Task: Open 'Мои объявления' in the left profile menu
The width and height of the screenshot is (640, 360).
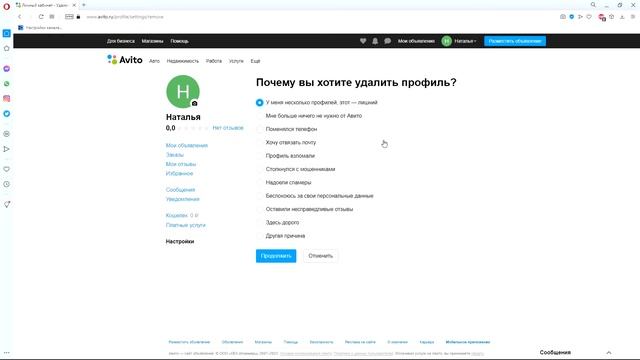Action: tap(187, 145)
